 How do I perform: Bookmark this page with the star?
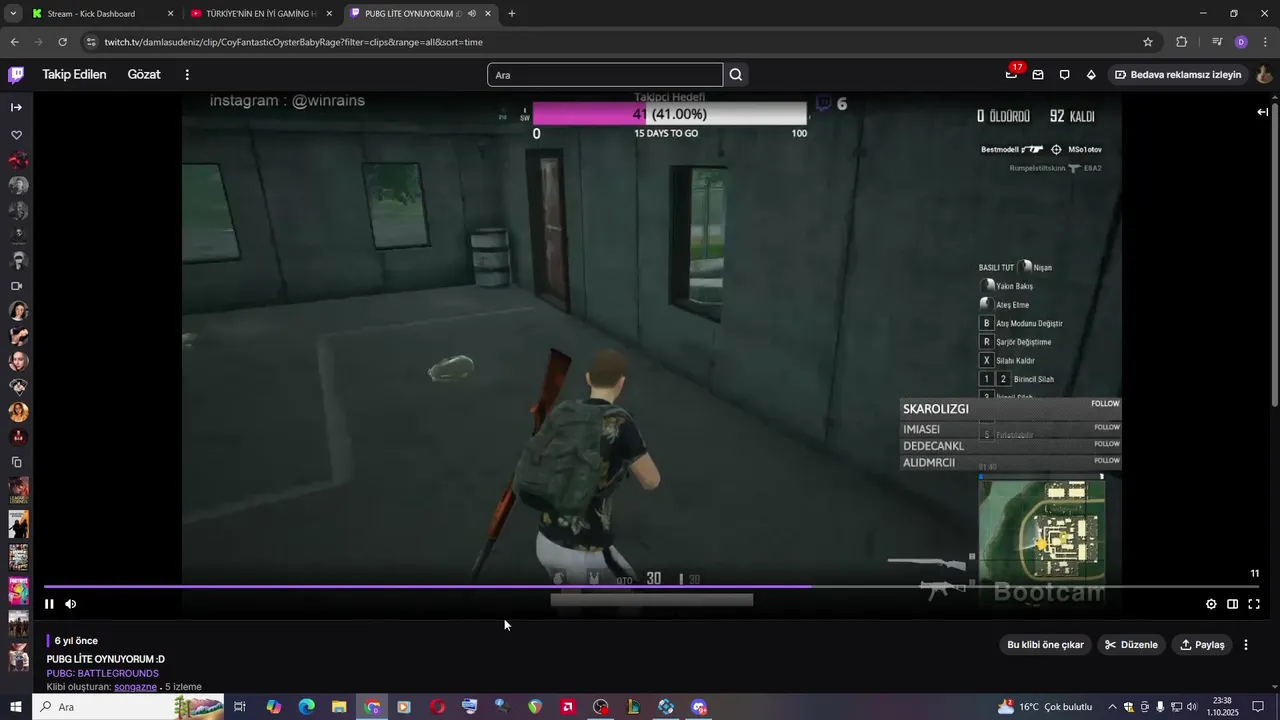coord(1148,42)
